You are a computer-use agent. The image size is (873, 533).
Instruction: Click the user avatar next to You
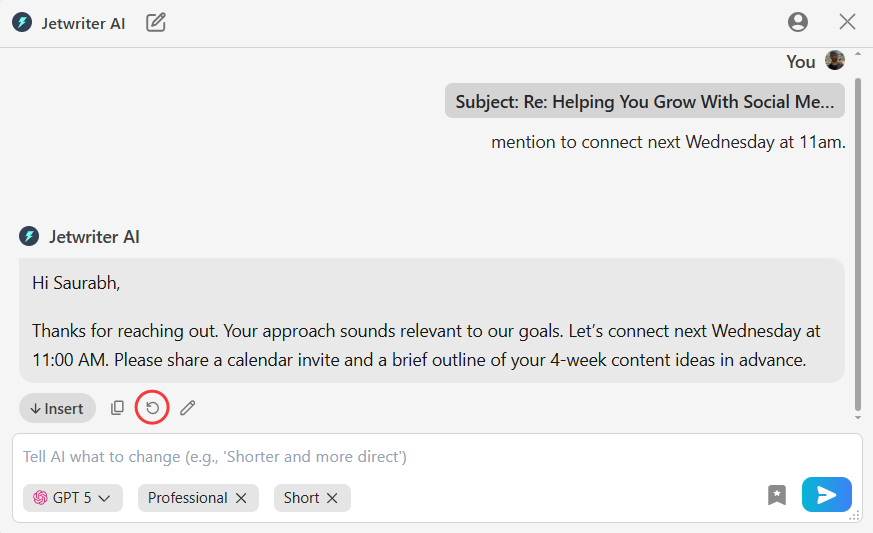pyautogui.click(x=835, y=61)
